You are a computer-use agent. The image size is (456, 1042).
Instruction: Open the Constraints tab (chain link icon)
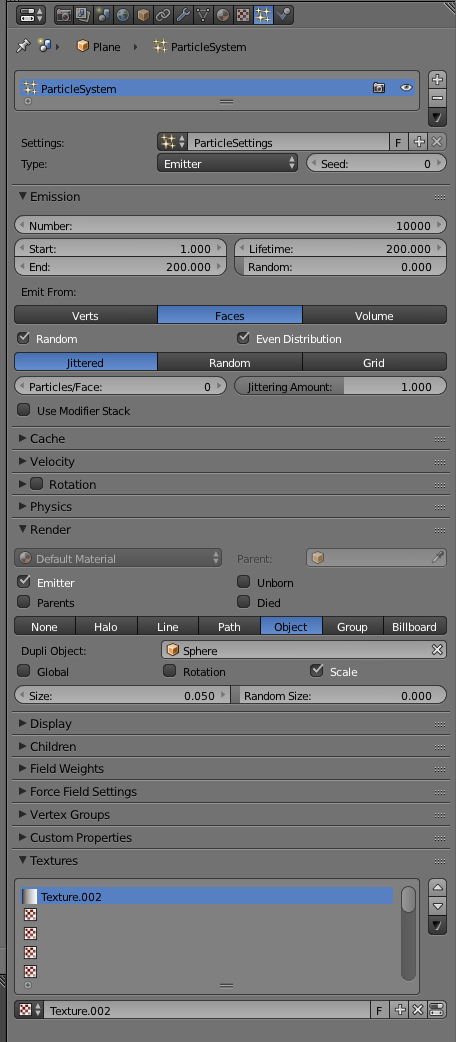click(x=163, y=14)
